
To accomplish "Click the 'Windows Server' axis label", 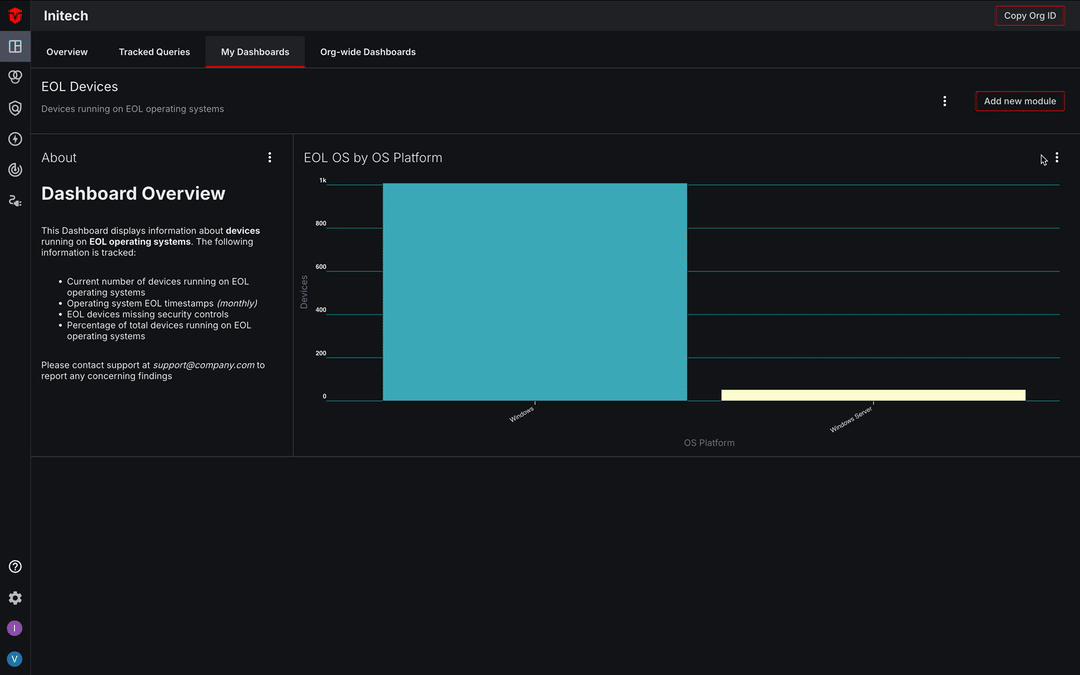I will (851, 419).
